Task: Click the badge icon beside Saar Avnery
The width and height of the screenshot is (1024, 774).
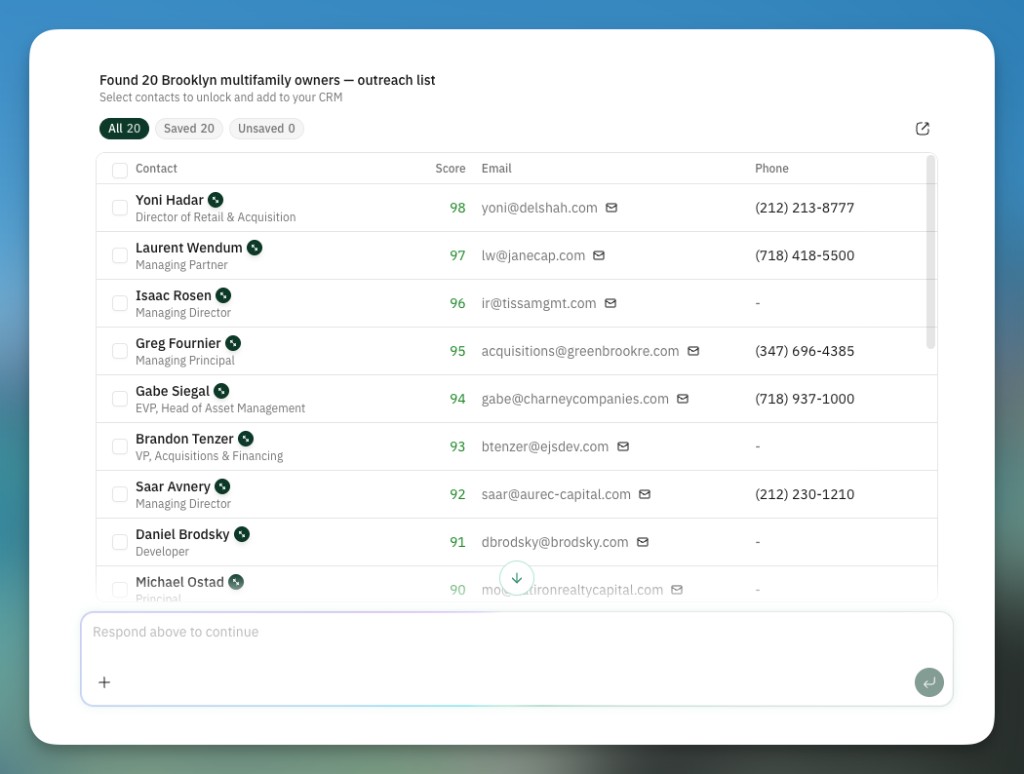Action: [x=223, y=486]
